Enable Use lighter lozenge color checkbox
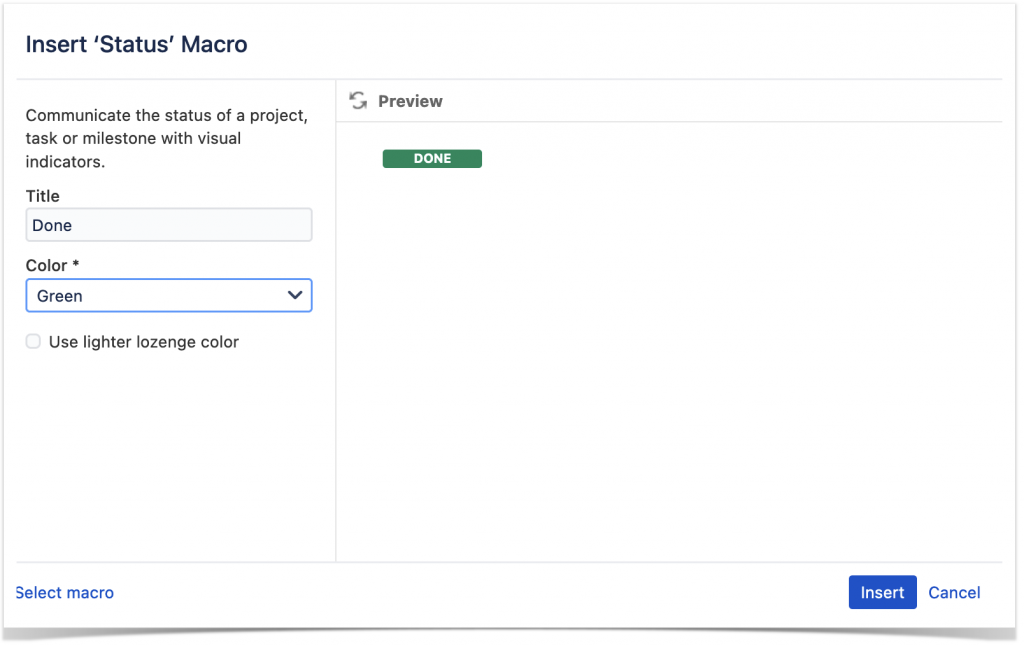The width and height of the screenshot is (1024, 646). coord(33,342)
